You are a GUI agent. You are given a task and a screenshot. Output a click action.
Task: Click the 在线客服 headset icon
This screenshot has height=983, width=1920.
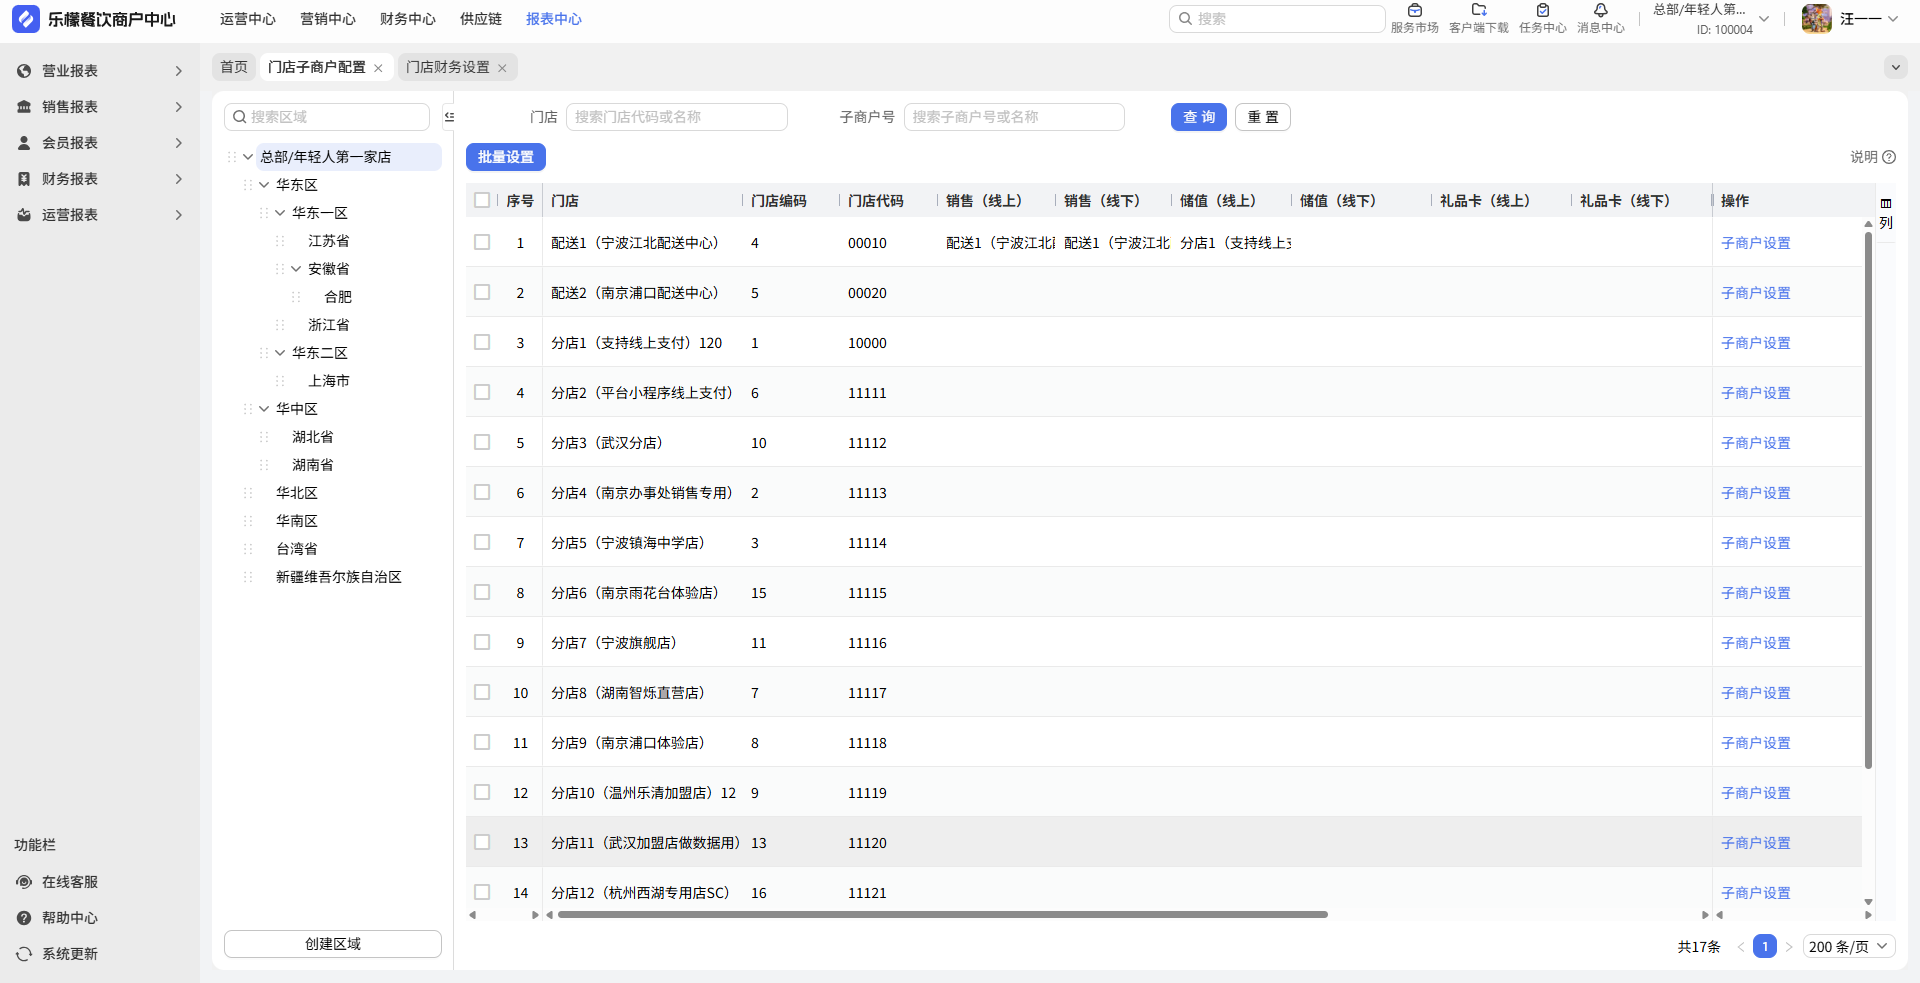click(24, 882)
